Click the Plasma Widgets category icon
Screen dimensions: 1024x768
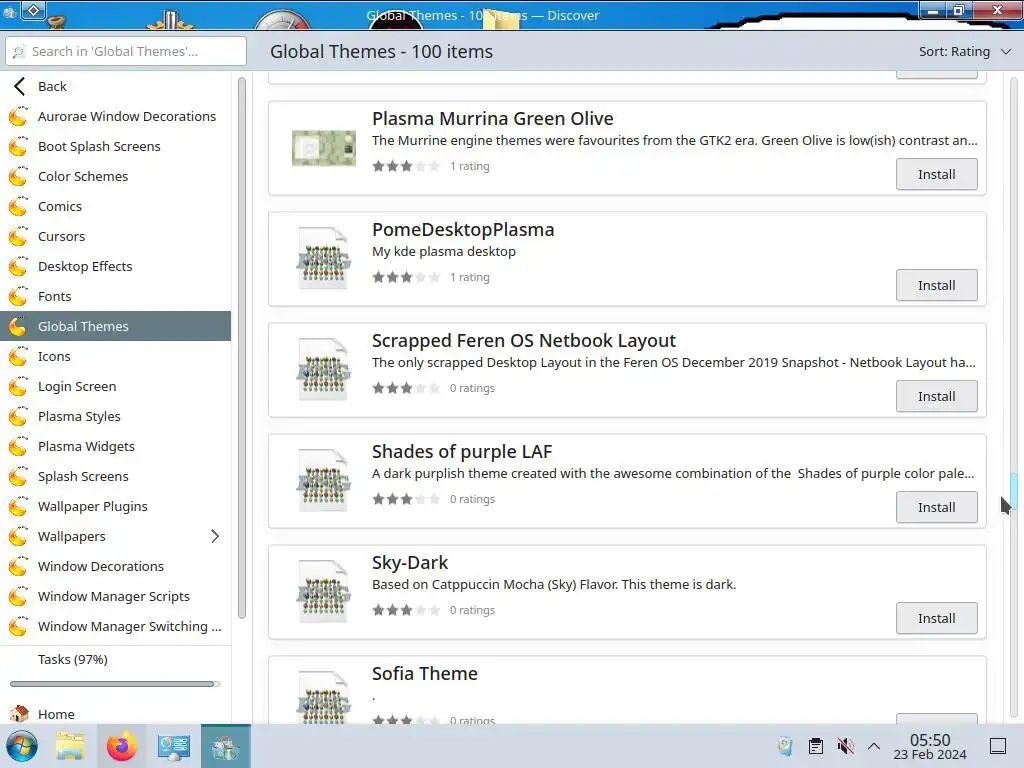tap(18, 447)
